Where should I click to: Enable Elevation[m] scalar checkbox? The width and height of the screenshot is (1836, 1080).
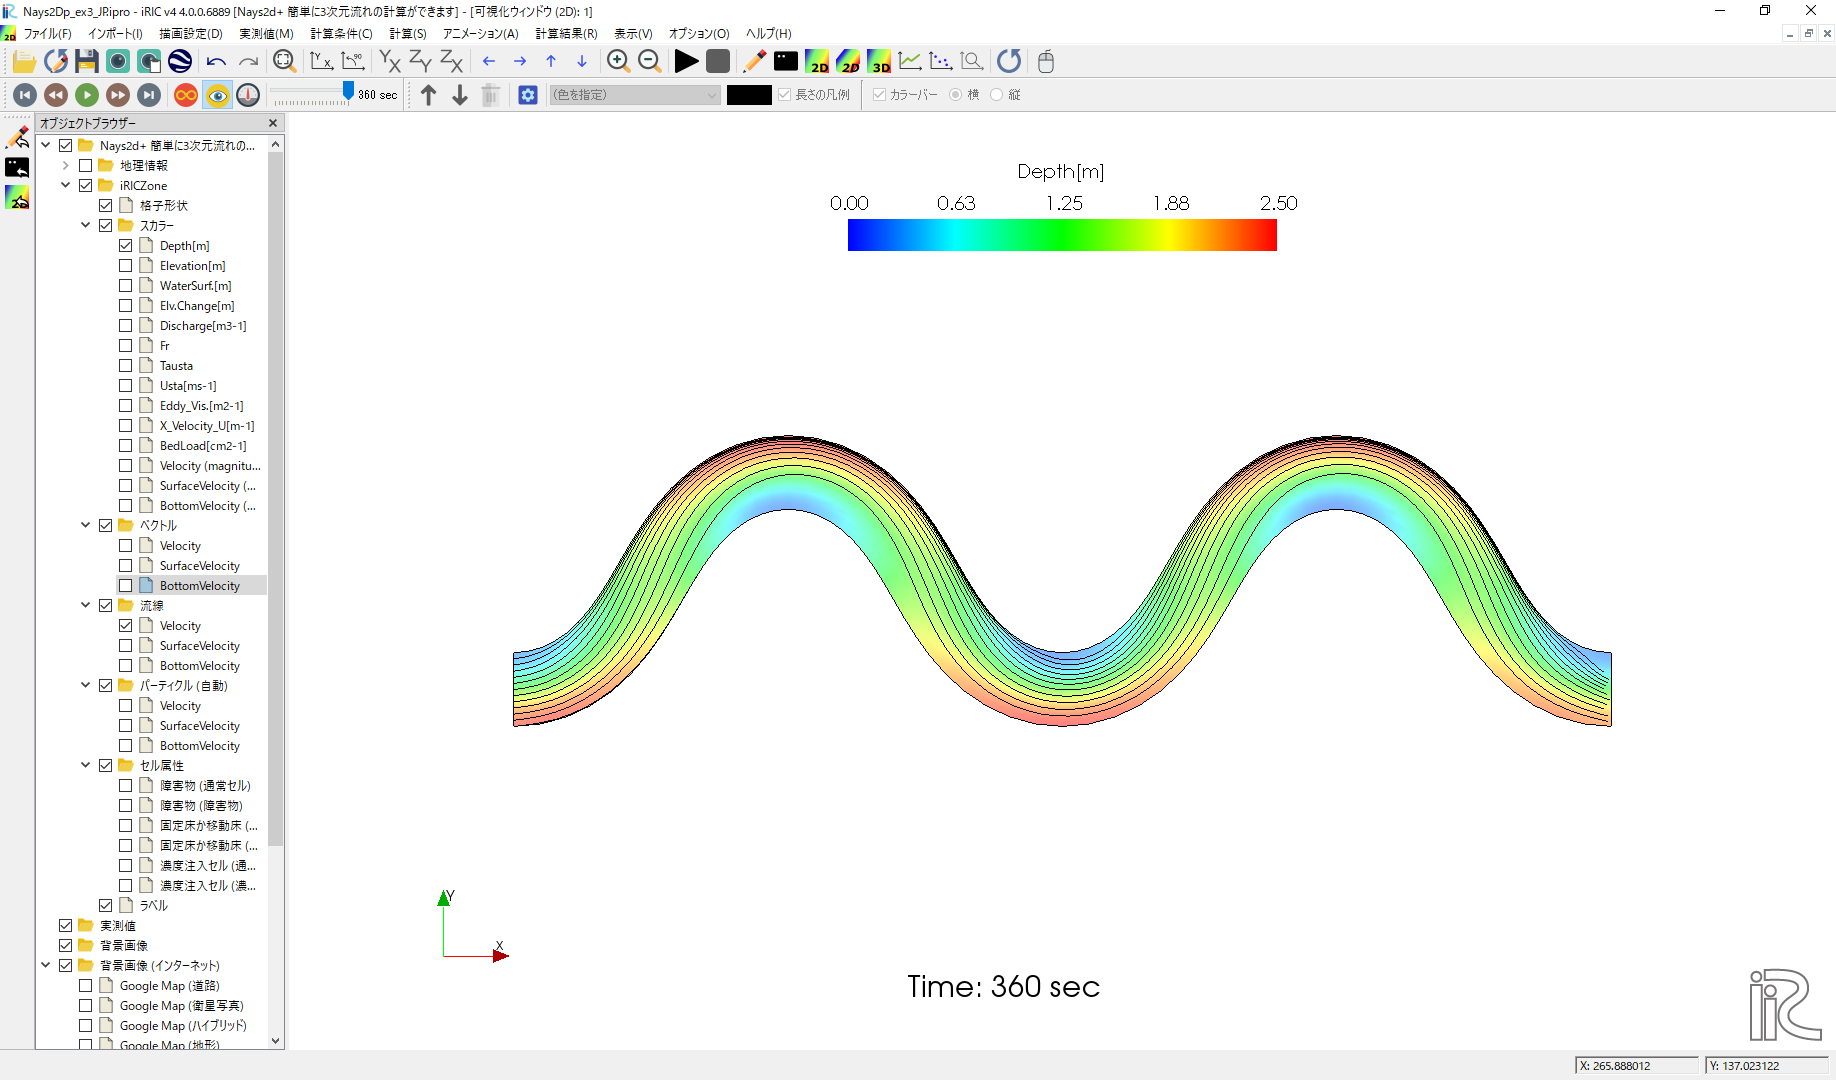126,266
